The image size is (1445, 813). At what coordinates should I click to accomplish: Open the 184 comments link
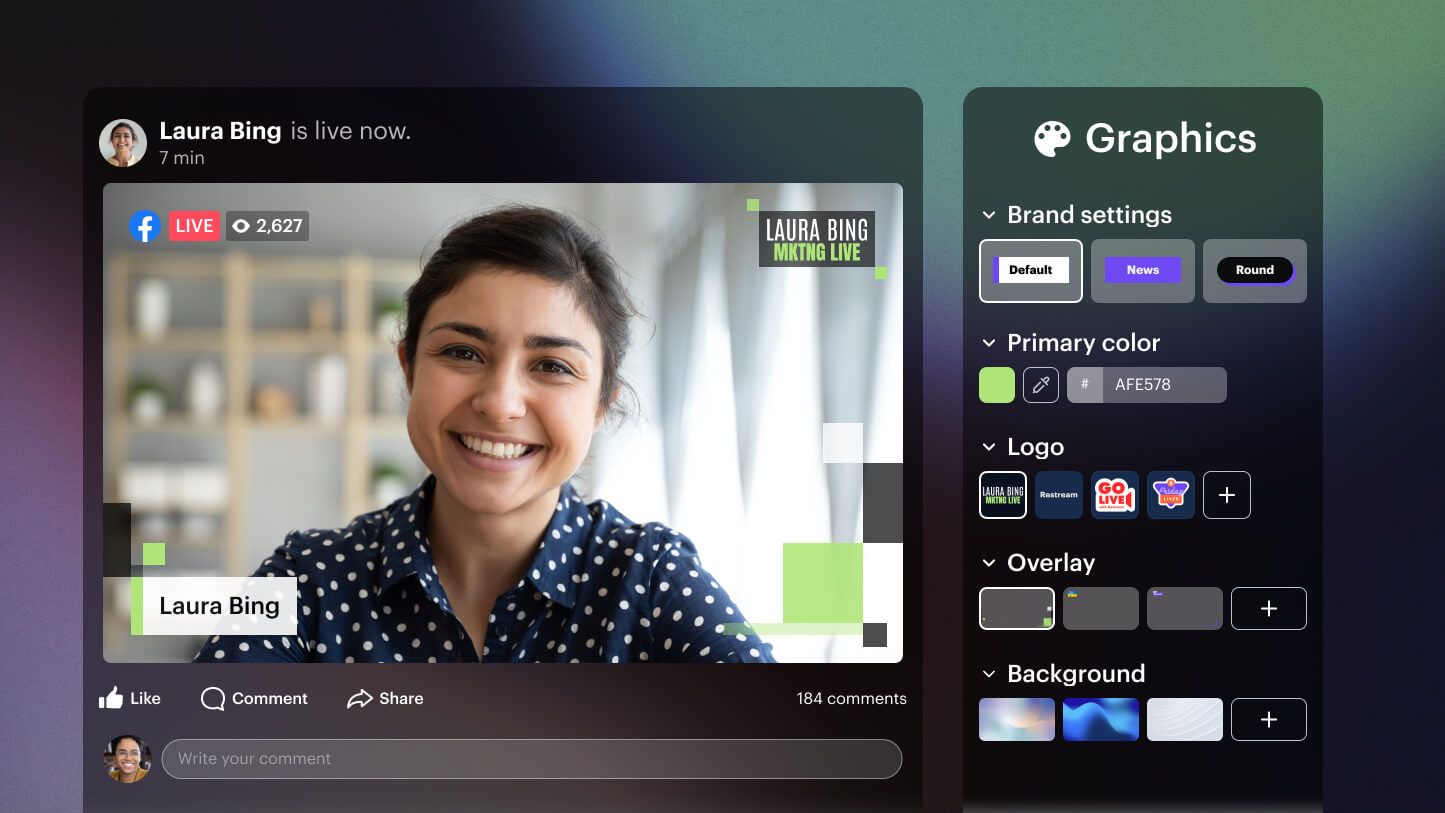851,698
